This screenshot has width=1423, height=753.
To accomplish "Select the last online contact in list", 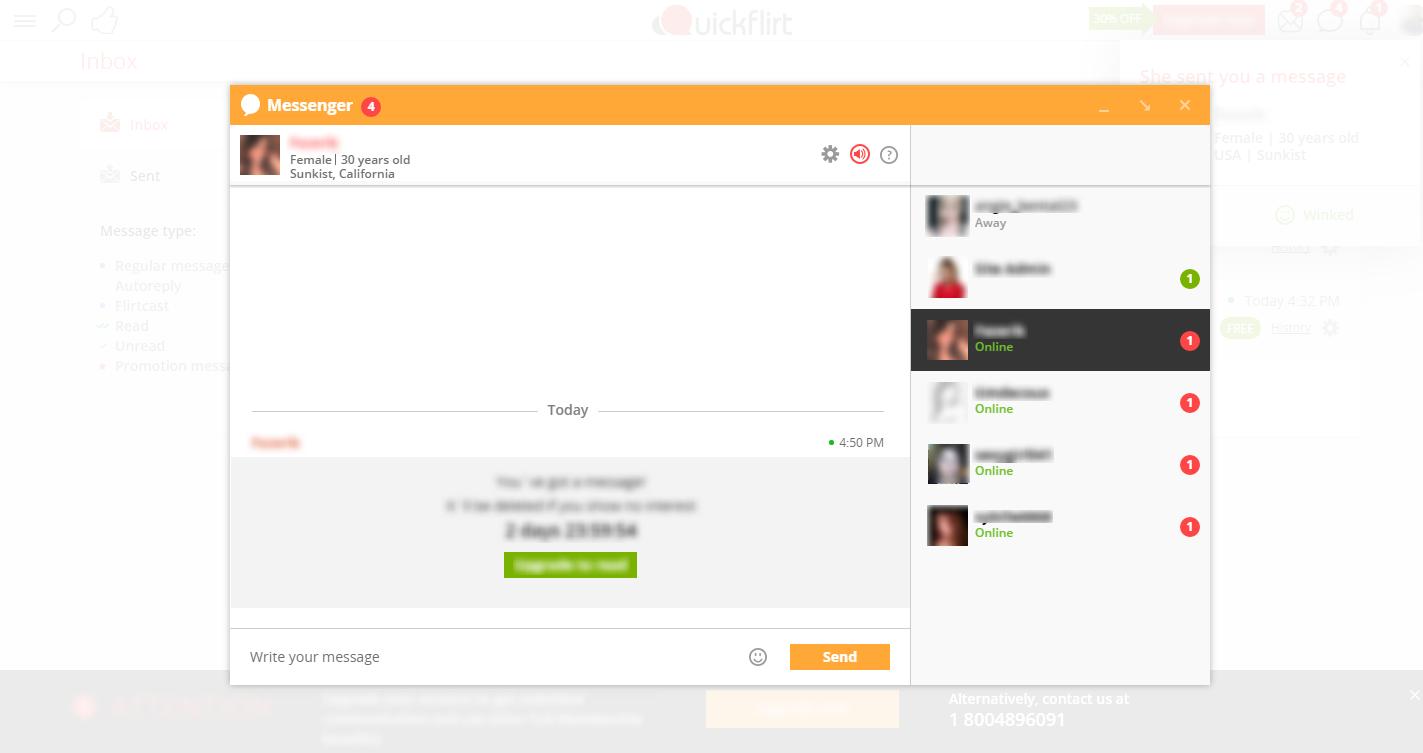I will (x=1060, y=526).
